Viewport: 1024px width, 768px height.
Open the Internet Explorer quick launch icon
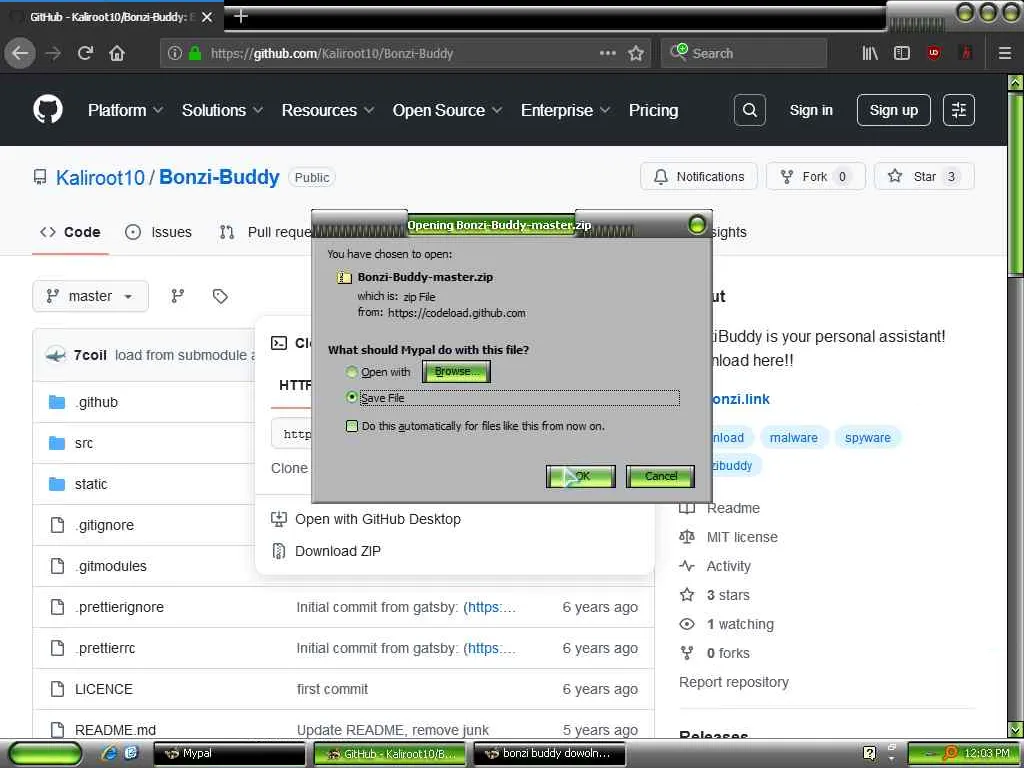(110, 753)
